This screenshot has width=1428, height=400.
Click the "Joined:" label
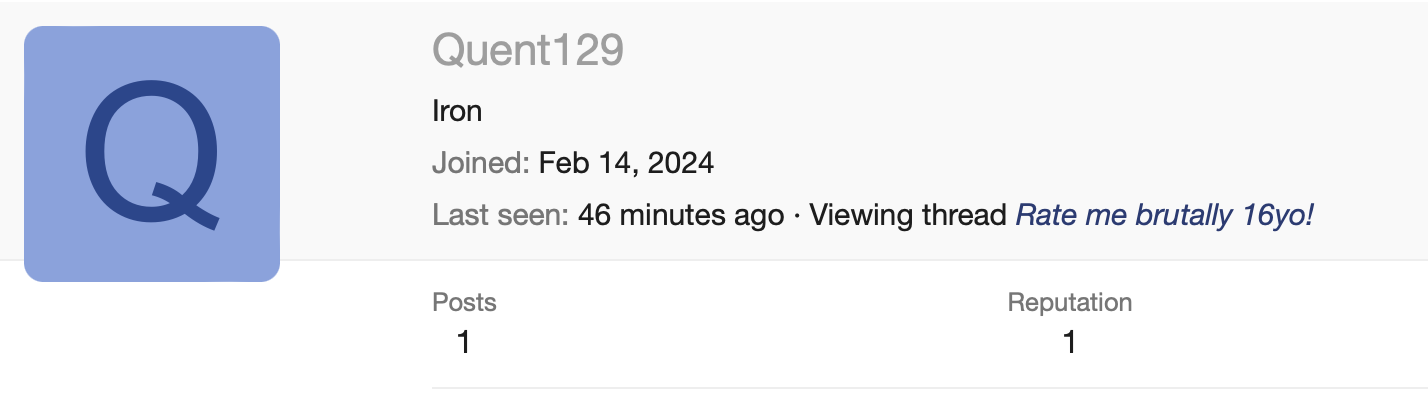[481, 163]
